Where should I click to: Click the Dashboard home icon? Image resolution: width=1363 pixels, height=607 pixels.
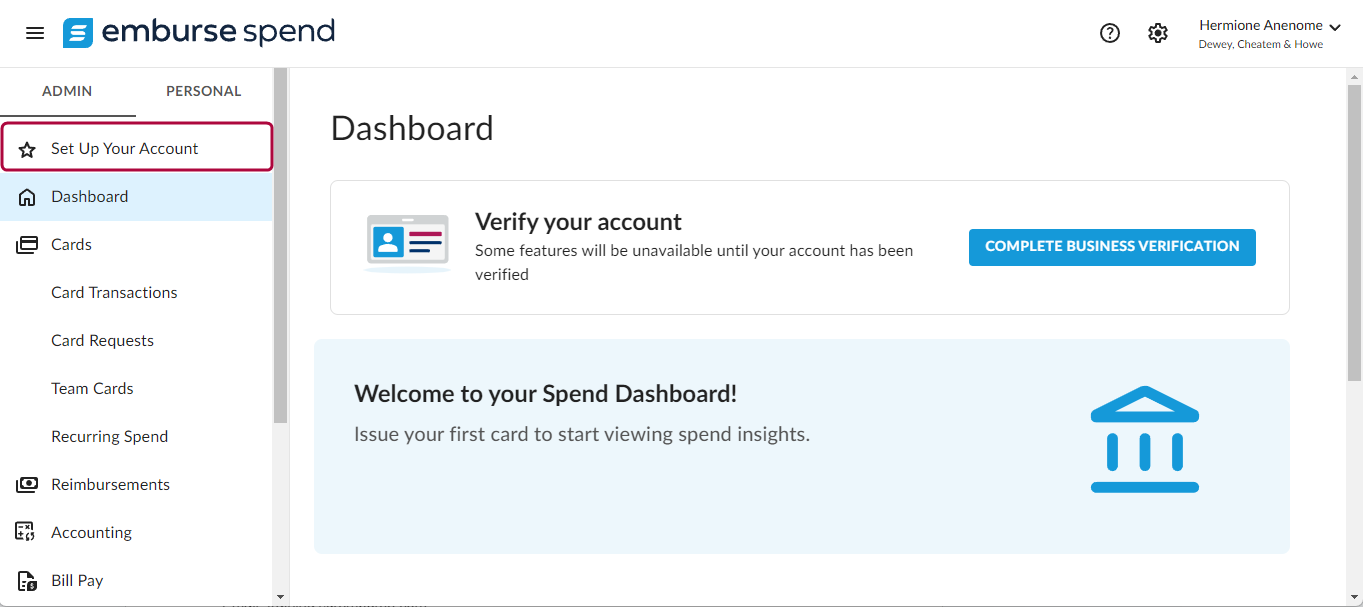tap(27, 197)
